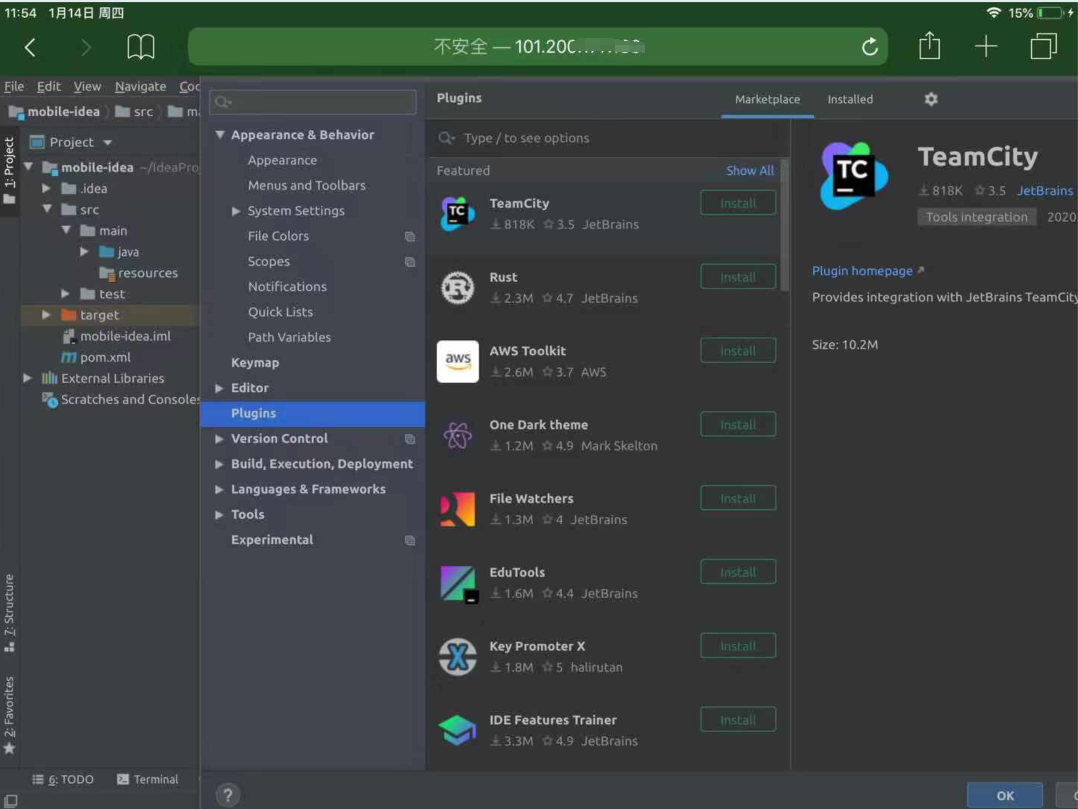Click the Version Control project-level icon

(410, 439)
